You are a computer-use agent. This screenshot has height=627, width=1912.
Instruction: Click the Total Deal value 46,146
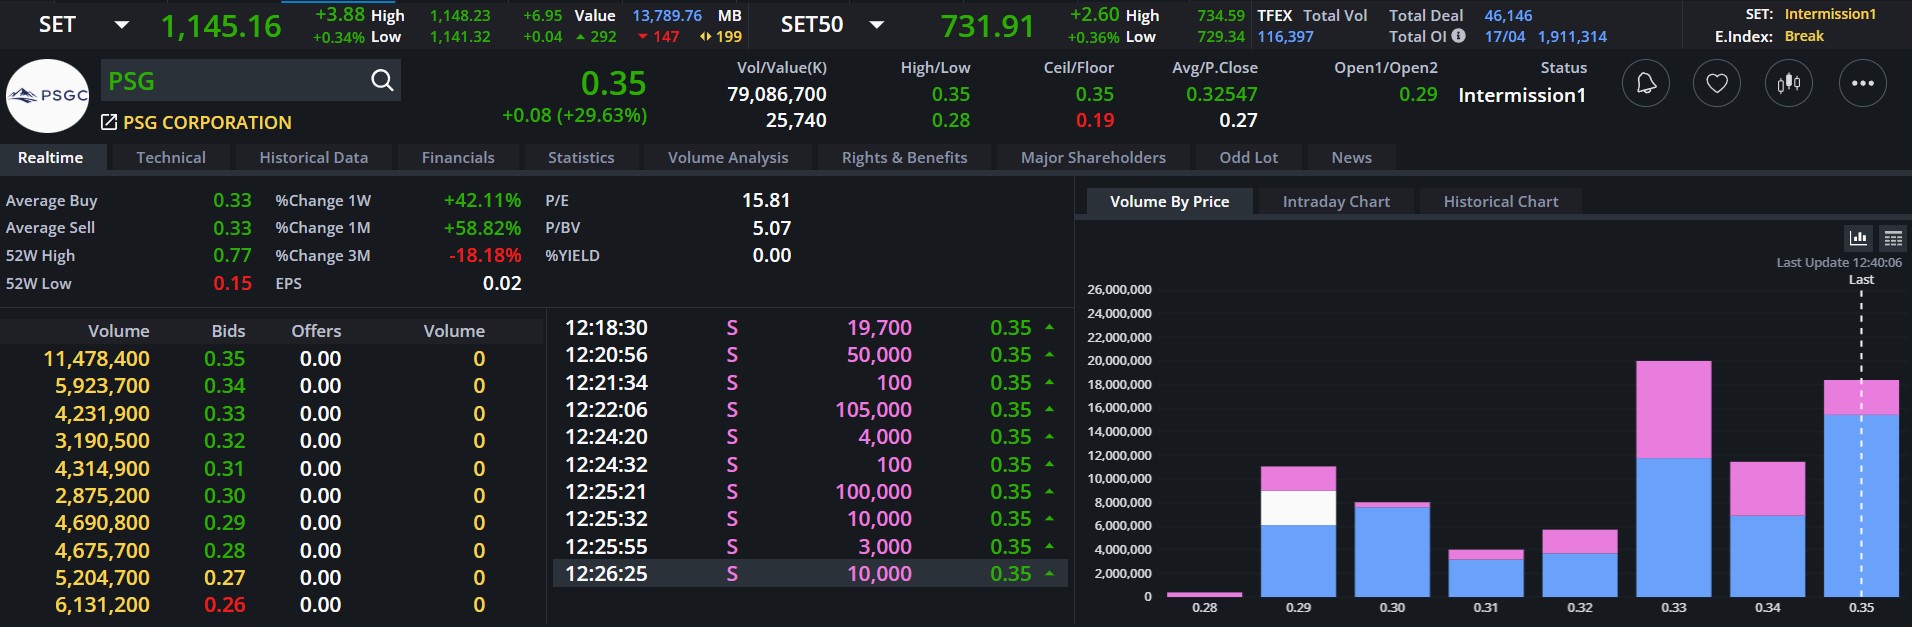[1508, 16]
